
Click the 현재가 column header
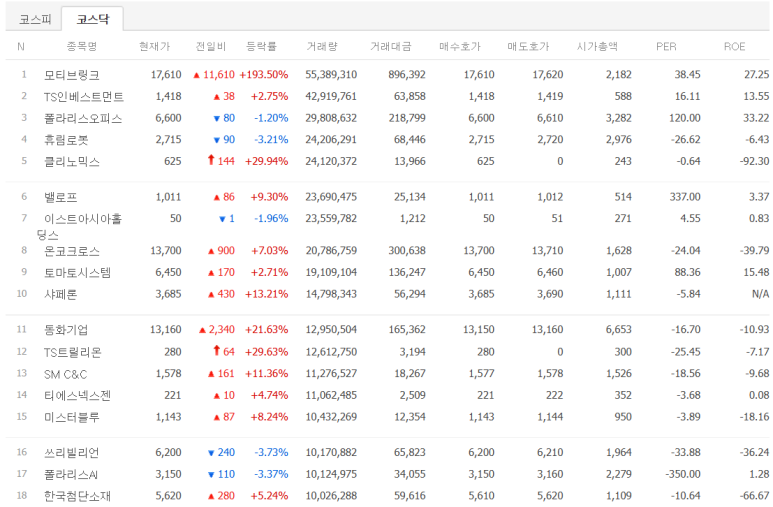[154, 46]
